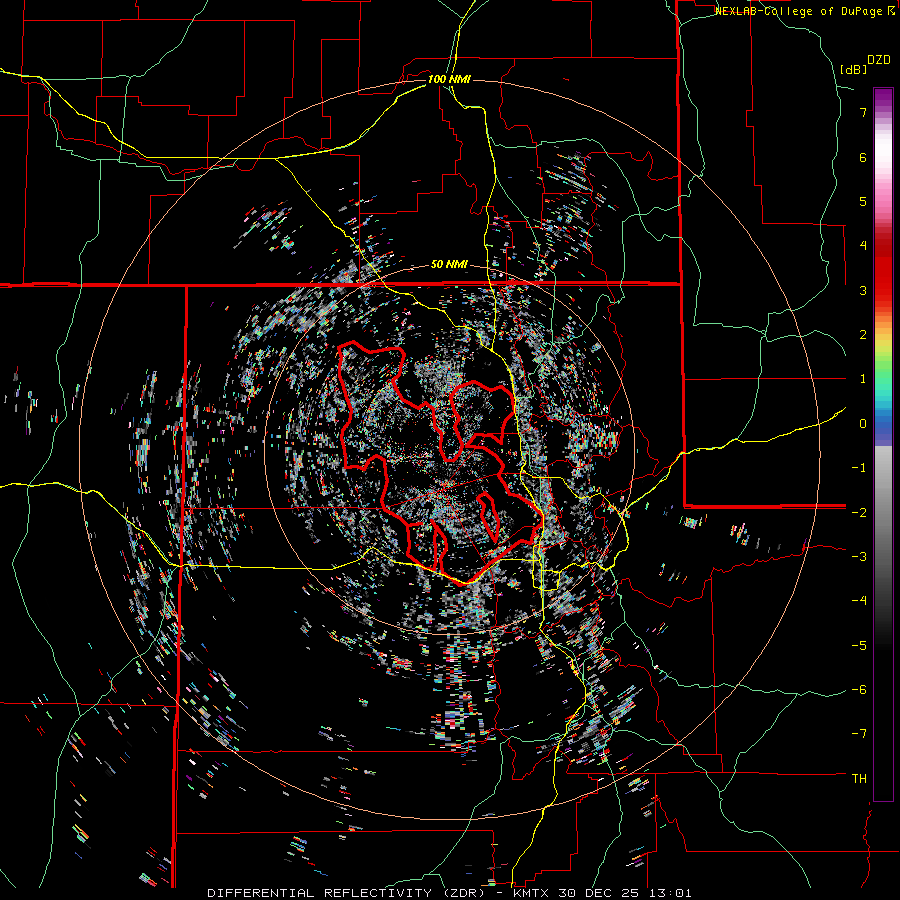900x900 pixels.
Task: Click the "-2" value on the color scale
Action: coord(859,512)
